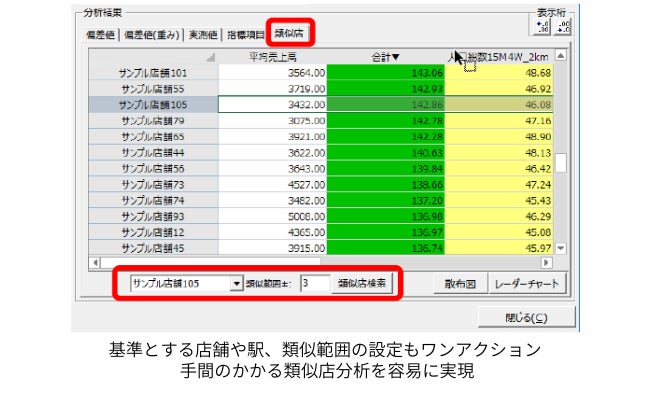The height and width of the screenshot is (400, 650).
Task: Click the horizontal scrollbar thumb
Action: point(211,262)
